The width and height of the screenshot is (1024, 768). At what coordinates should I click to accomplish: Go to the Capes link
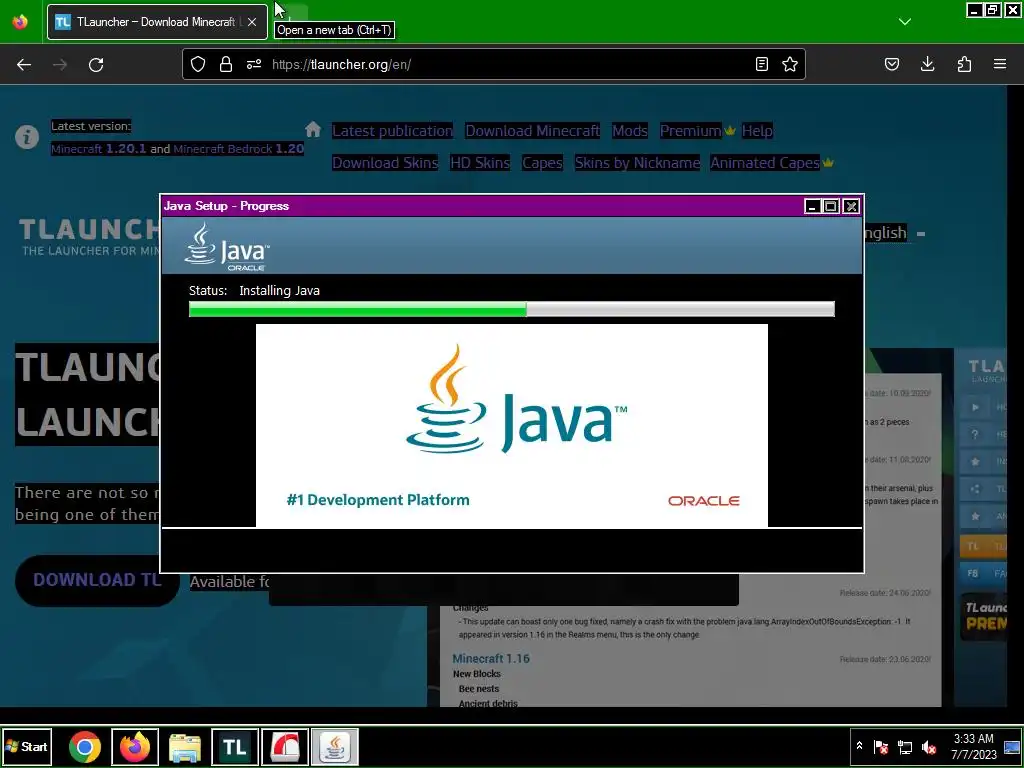click(x=542, y=163)
